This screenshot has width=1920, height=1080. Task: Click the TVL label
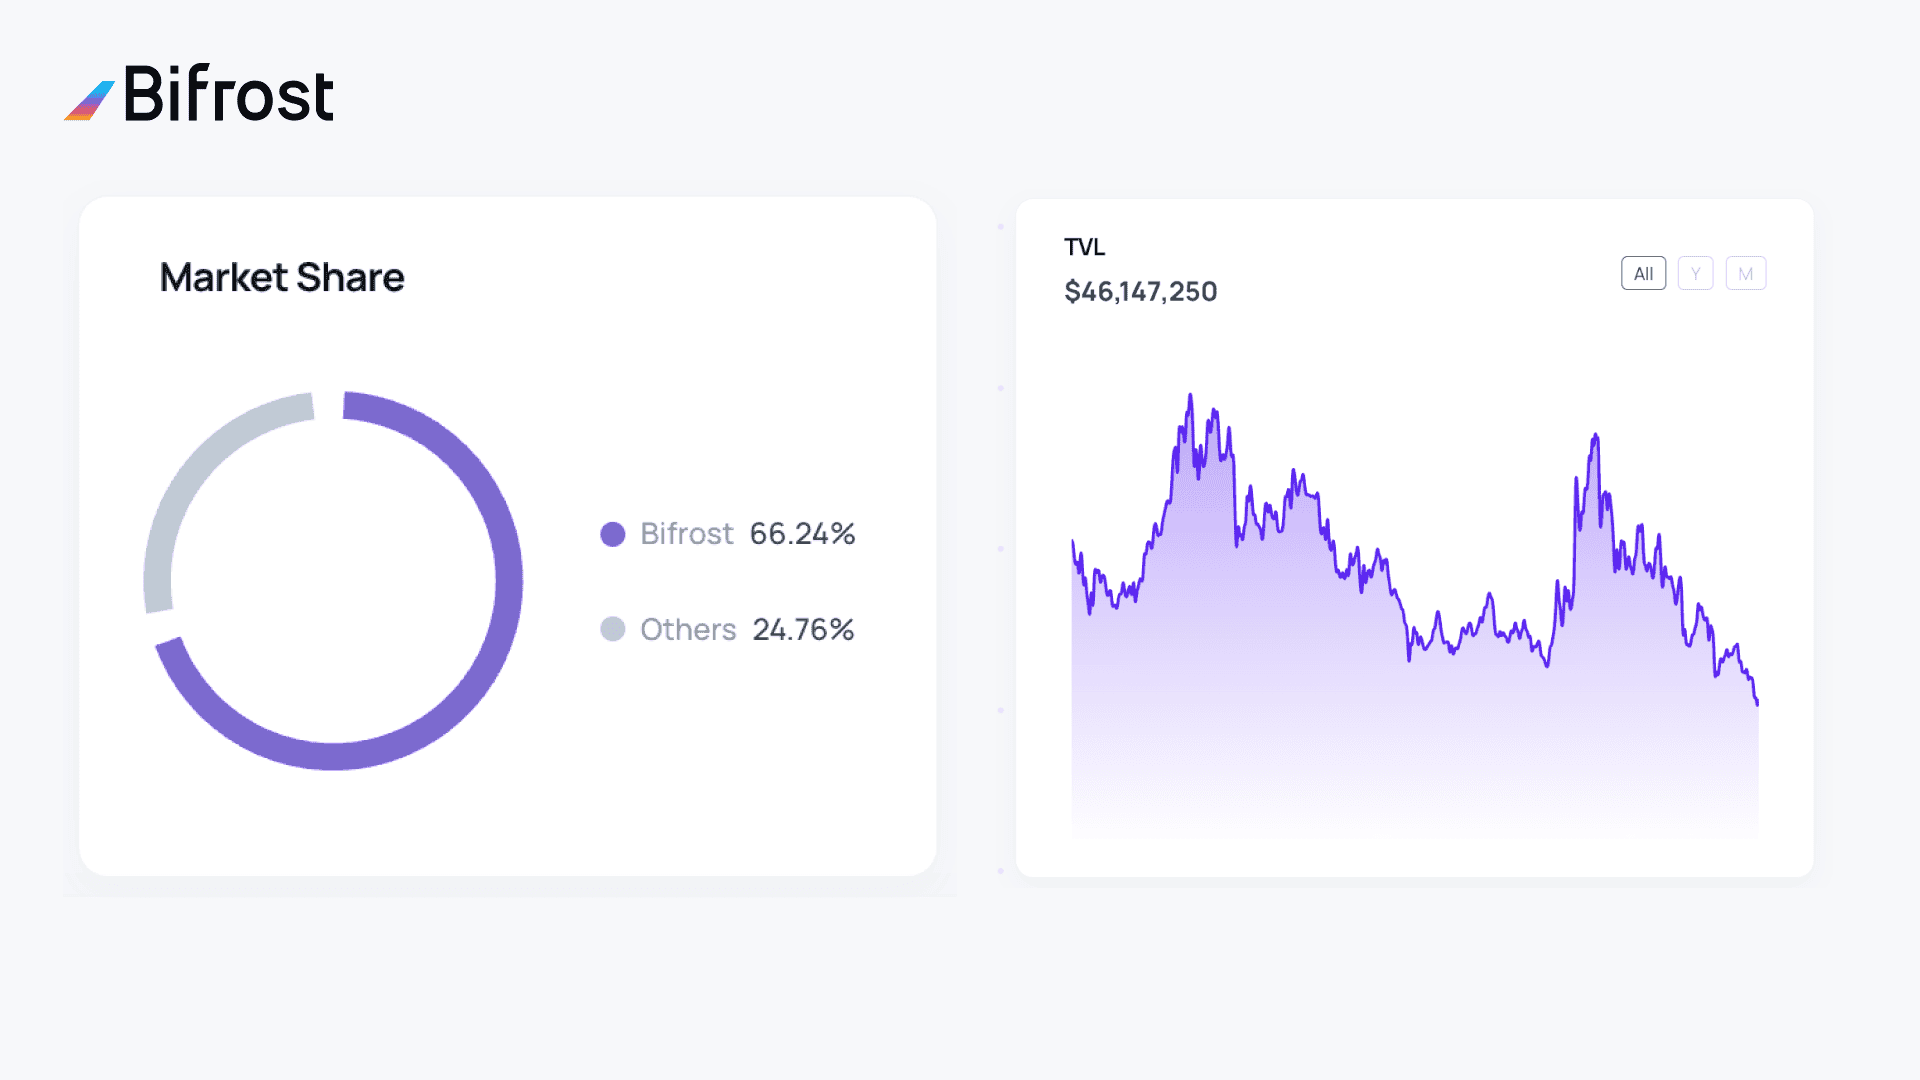(1084, 247)
